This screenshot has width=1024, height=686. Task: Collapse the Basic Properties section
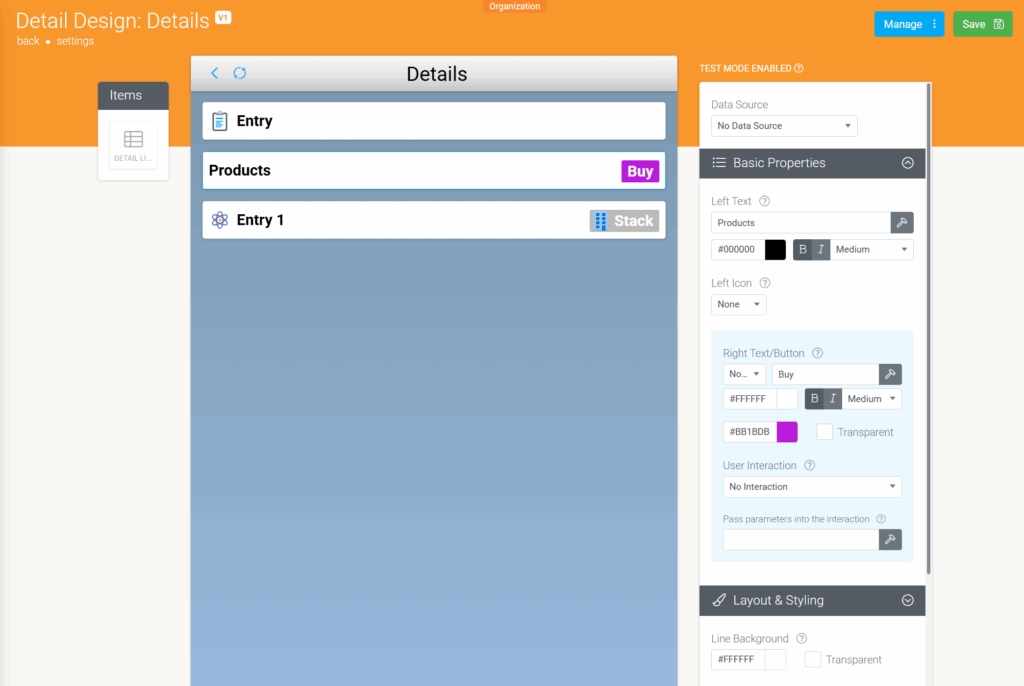908,163
